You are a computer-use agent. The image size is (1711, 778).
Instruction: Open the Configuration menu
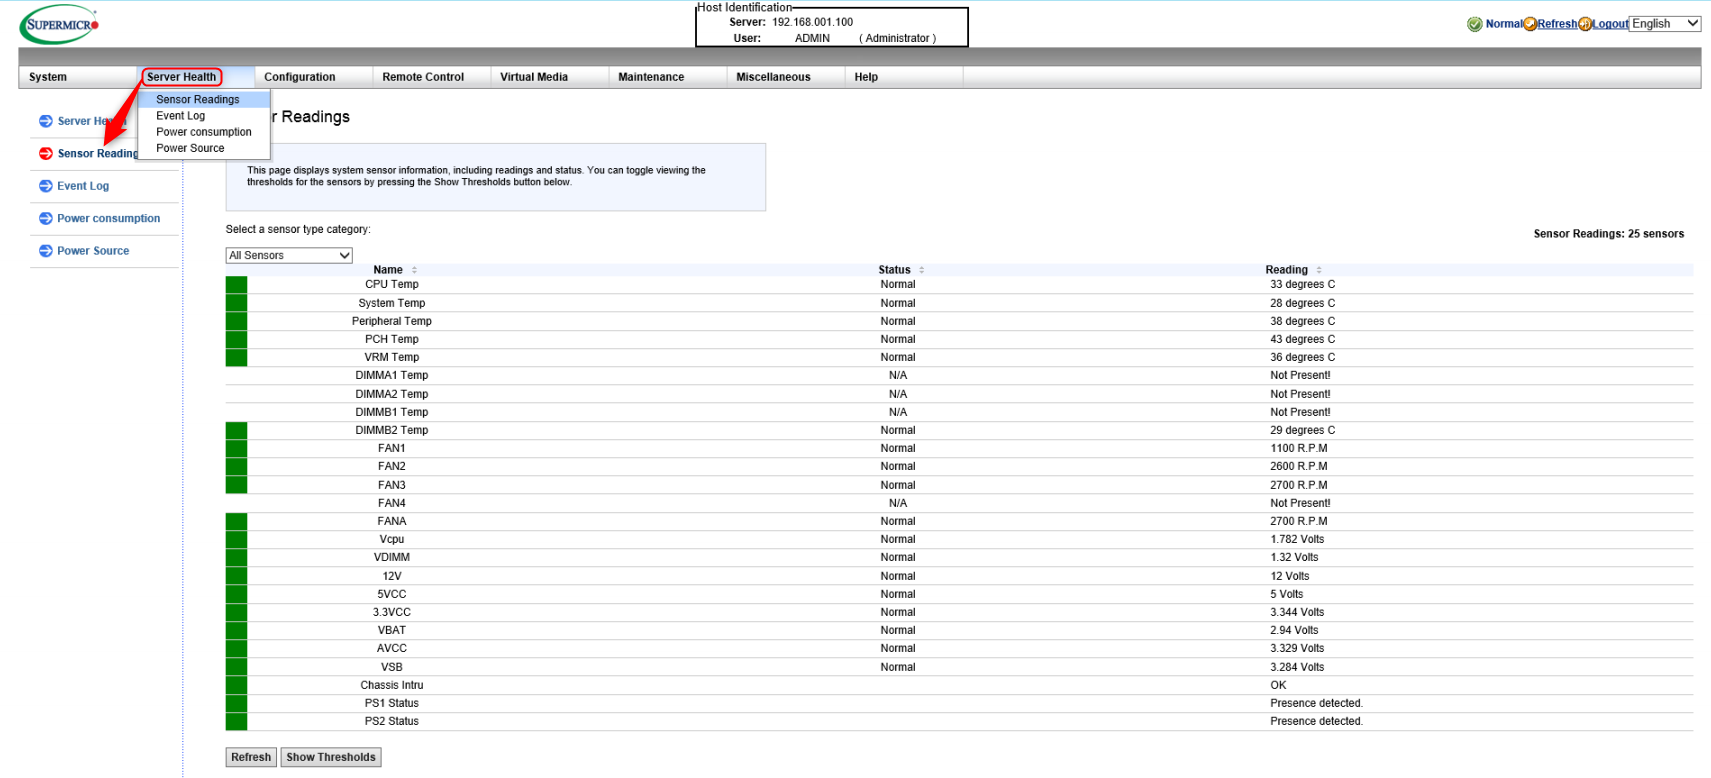[x=300, y=77]
